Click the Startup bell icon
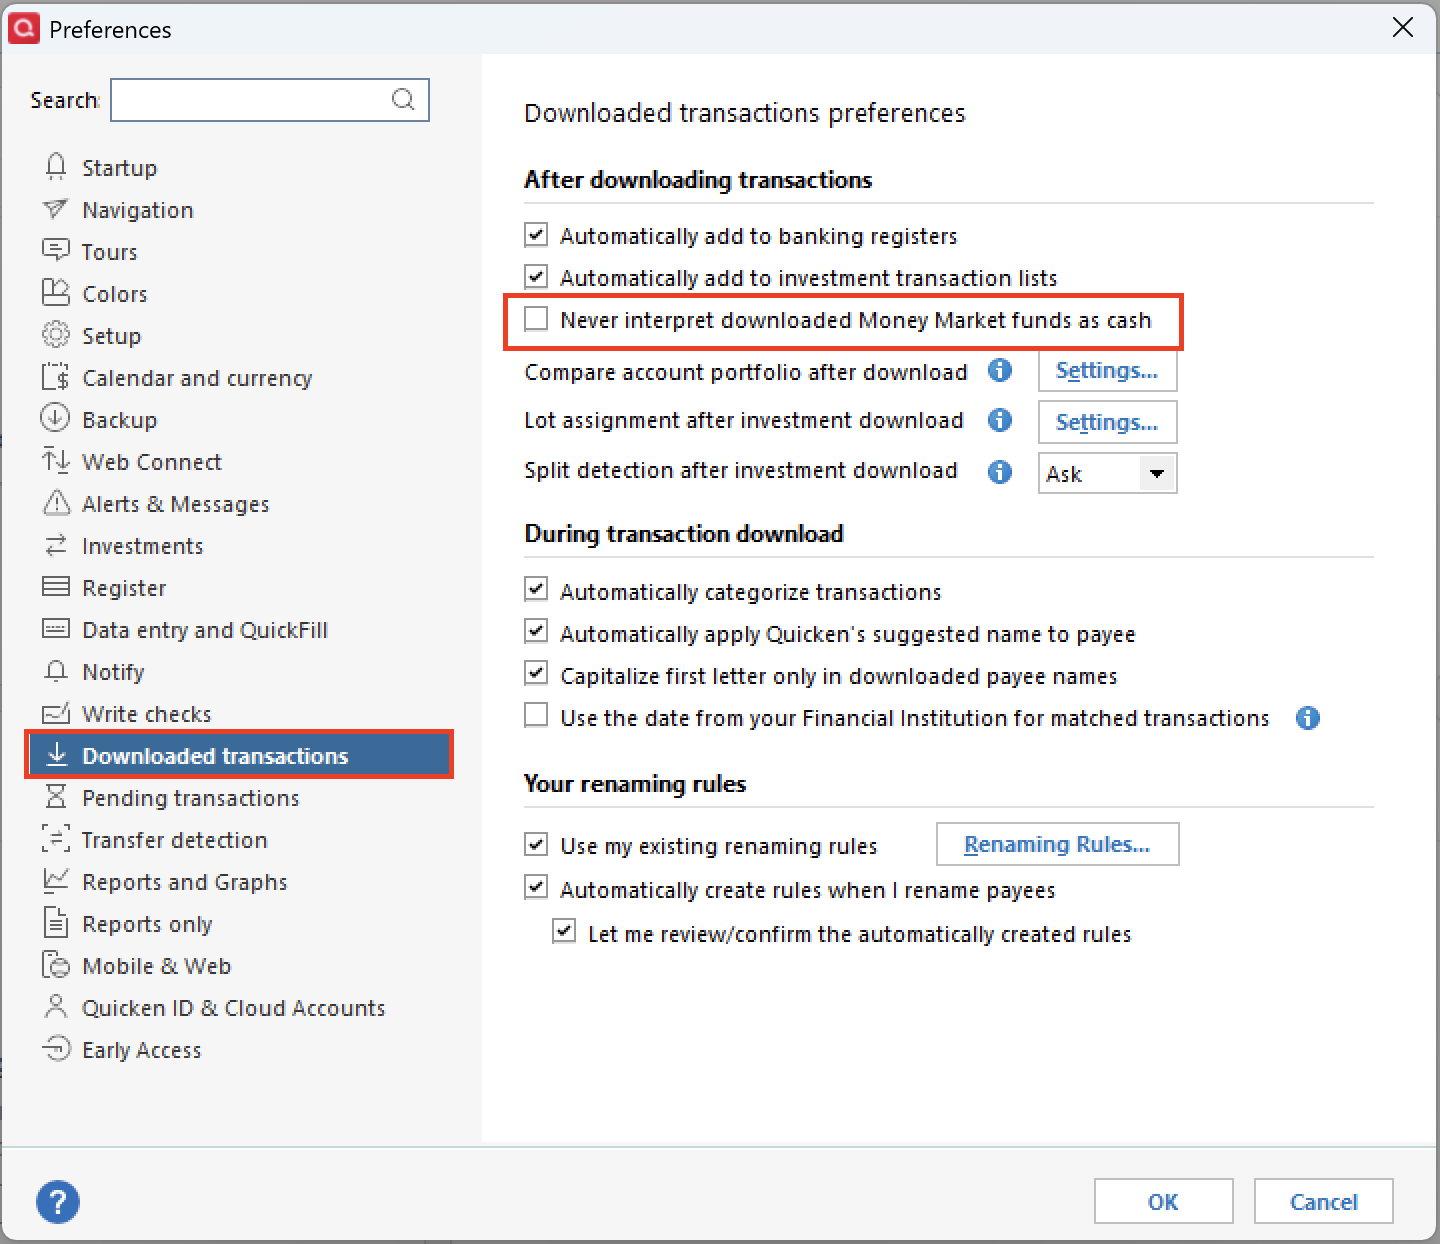1440x1244 pixels. 56,167
